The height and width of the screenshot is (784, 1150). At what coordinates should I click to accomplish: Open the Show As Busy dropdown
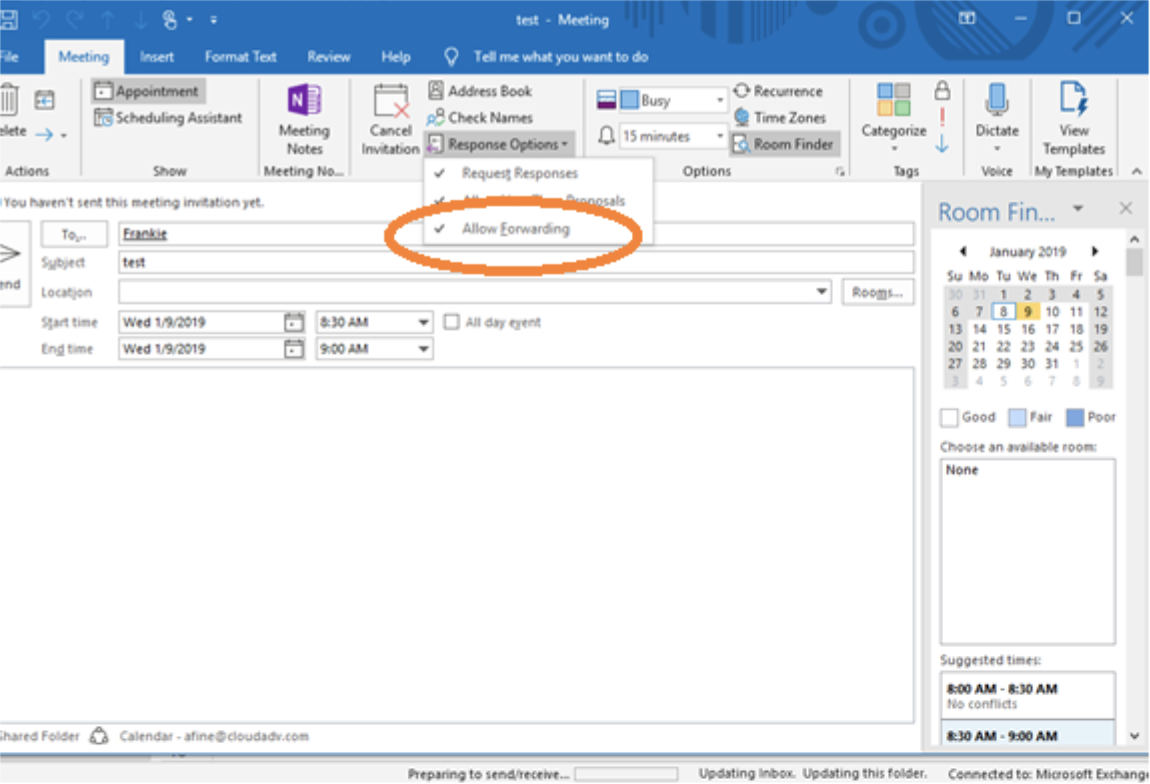719,100
